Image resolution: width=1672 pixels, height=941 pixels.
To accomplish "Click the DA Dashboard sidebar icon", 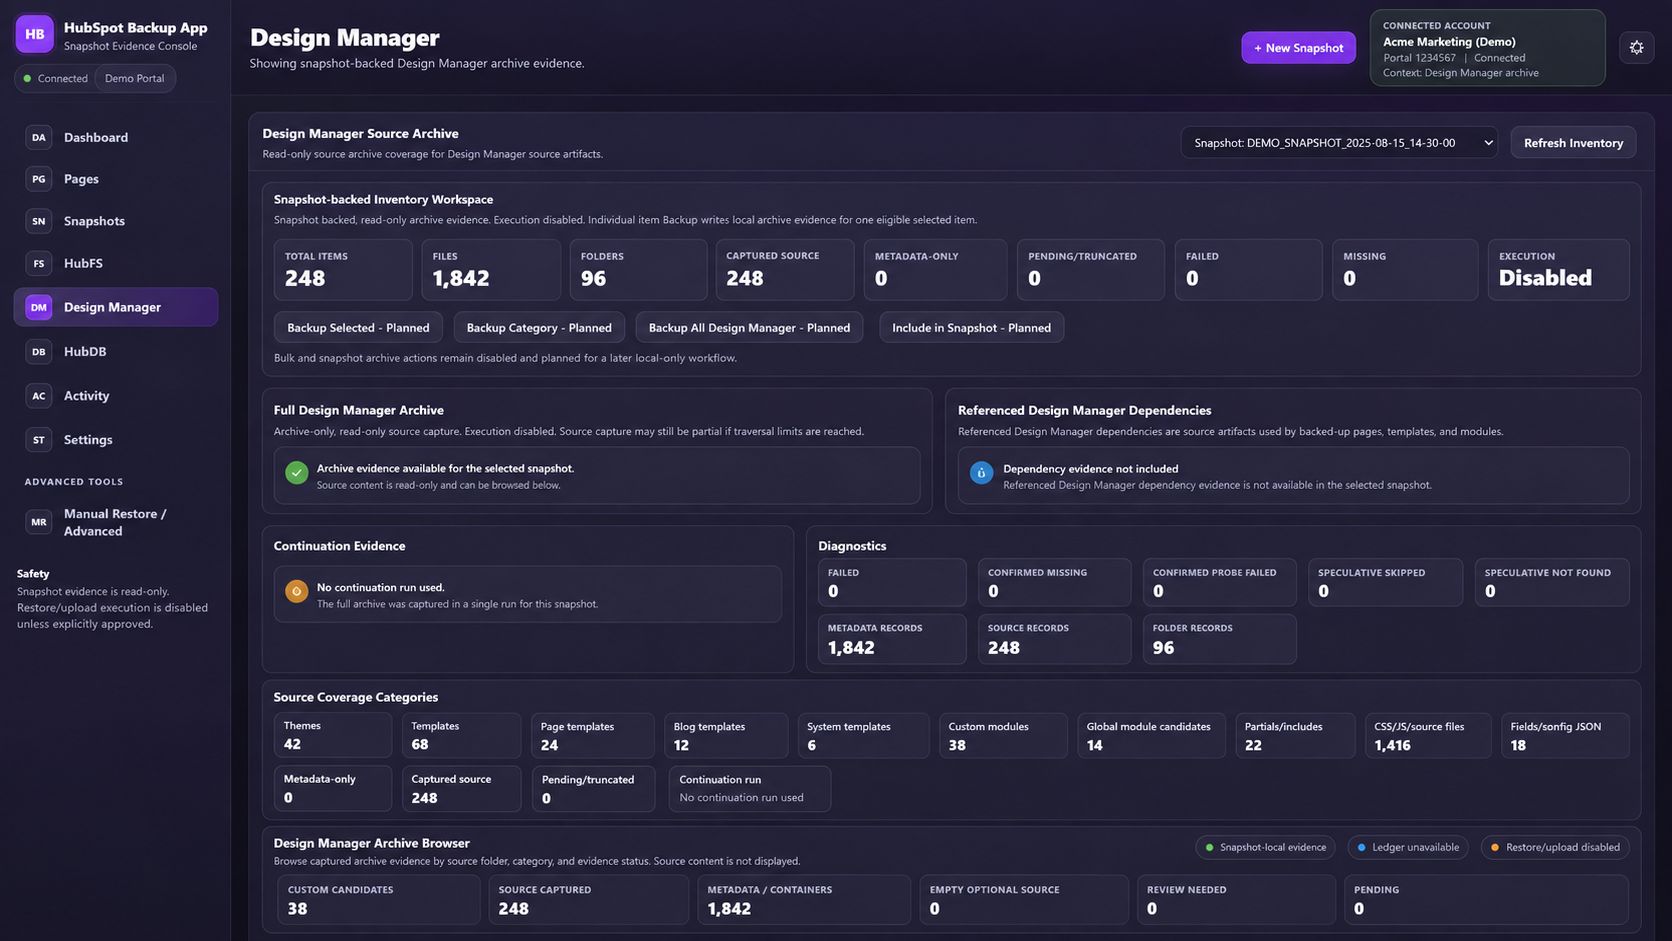I will coord(38,137).
